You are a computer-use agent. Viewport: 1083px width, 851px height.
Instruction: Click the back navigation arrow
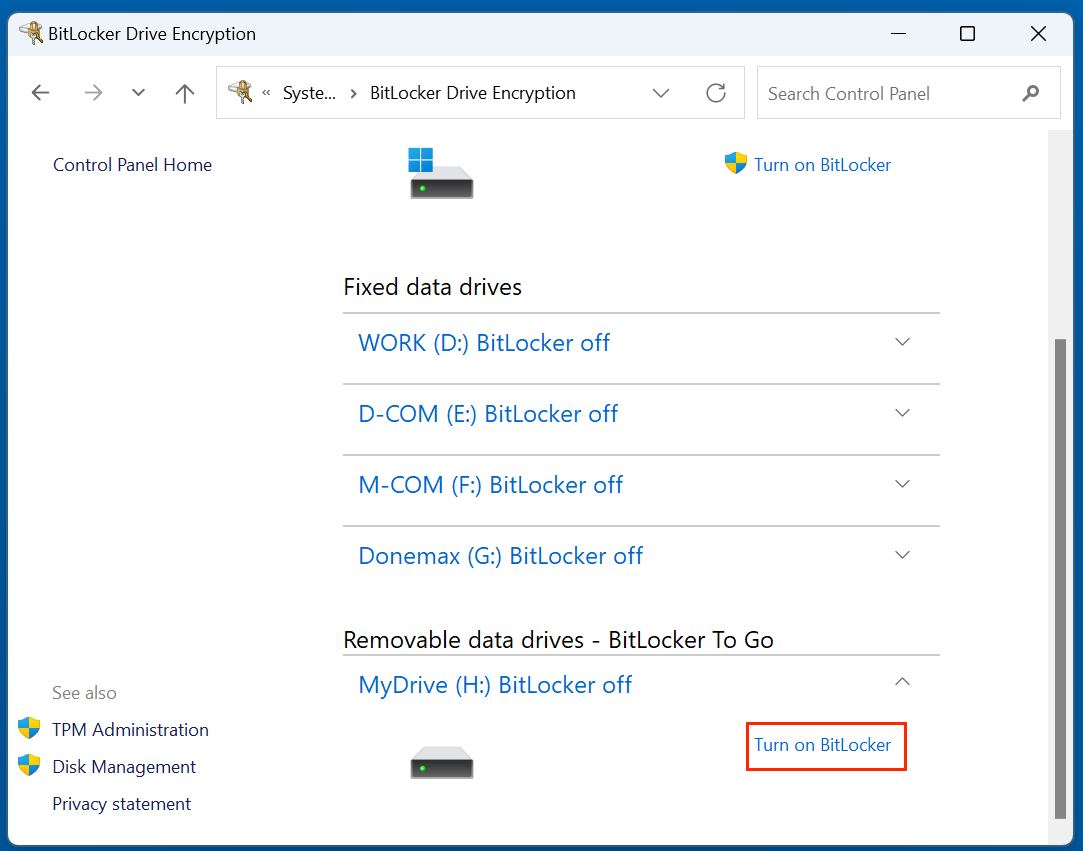40,92
